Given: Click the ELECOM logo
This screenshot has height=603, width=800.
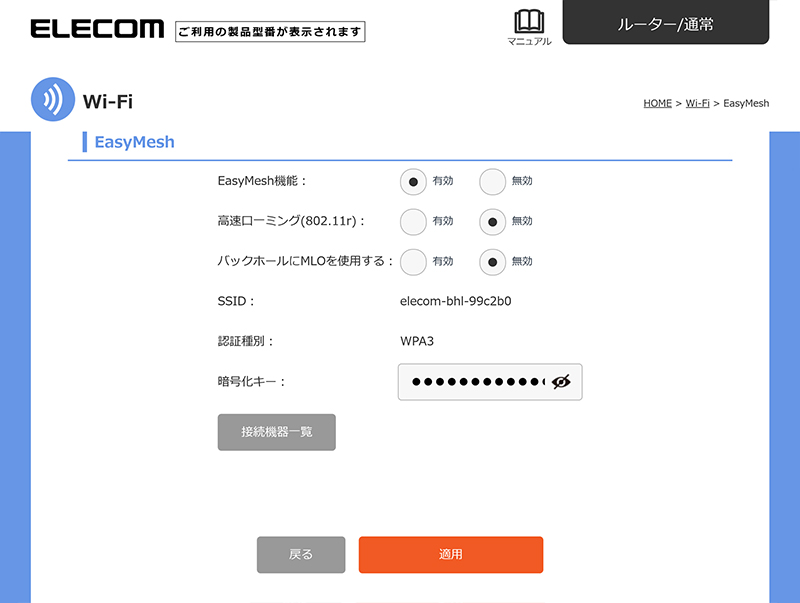Looking at the screenshot, I should pos(97,30).
